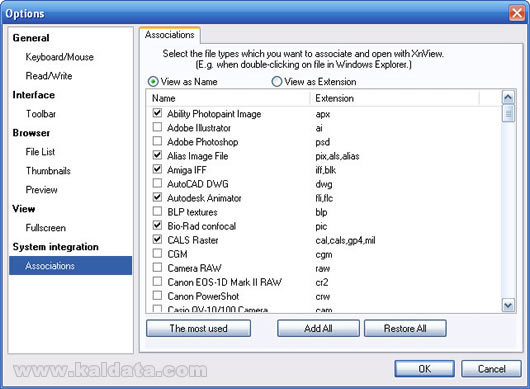Select the 'ai' extension text

[319, 128]
